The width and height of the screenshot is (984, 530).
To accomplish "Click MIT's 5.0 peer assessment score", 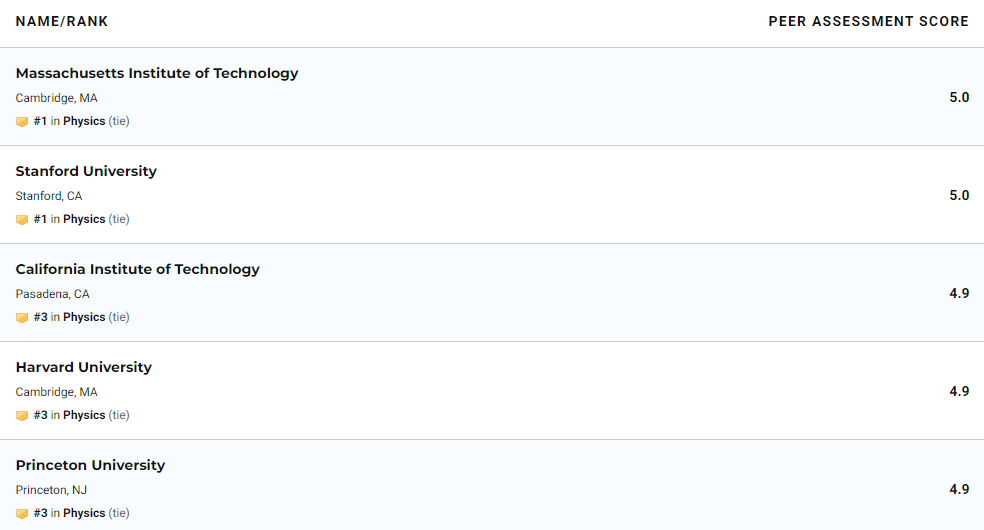I will point(959,97).
